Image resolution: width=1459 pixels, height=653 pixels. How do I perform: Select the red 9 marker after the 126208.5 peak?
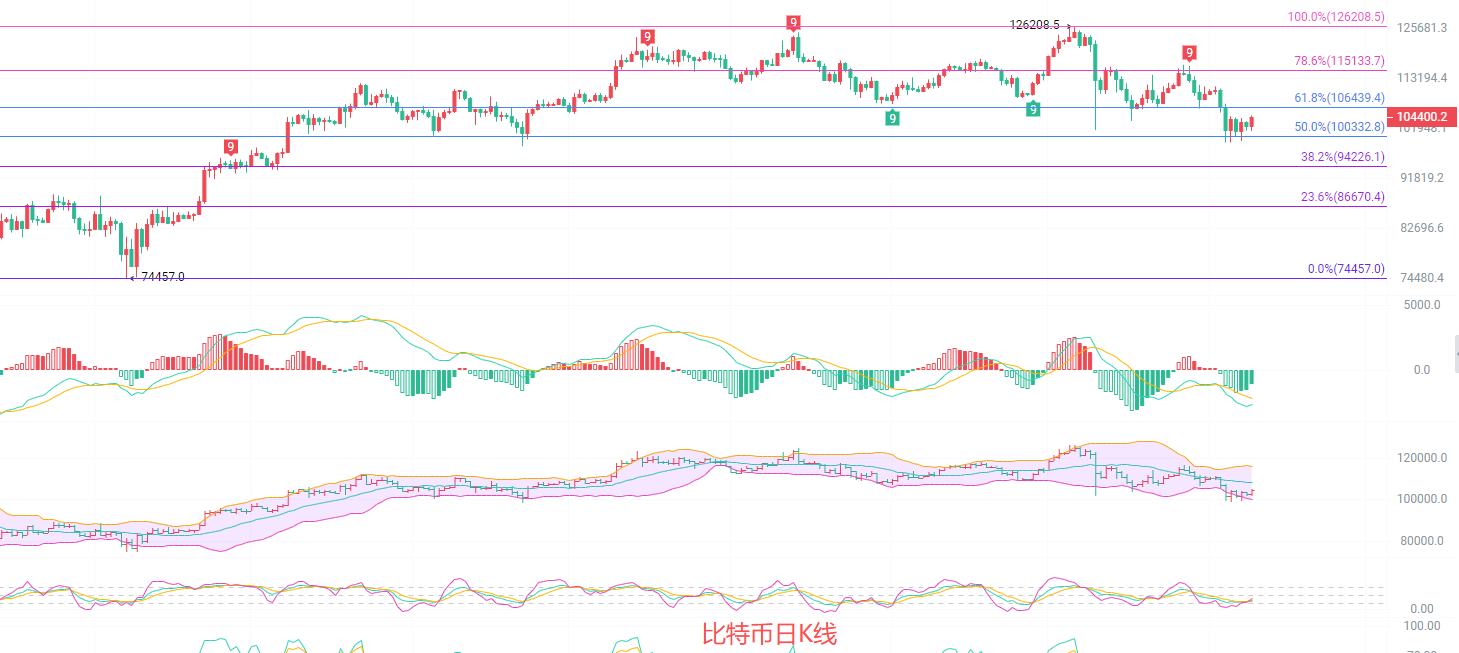[x=1189, y=53]
